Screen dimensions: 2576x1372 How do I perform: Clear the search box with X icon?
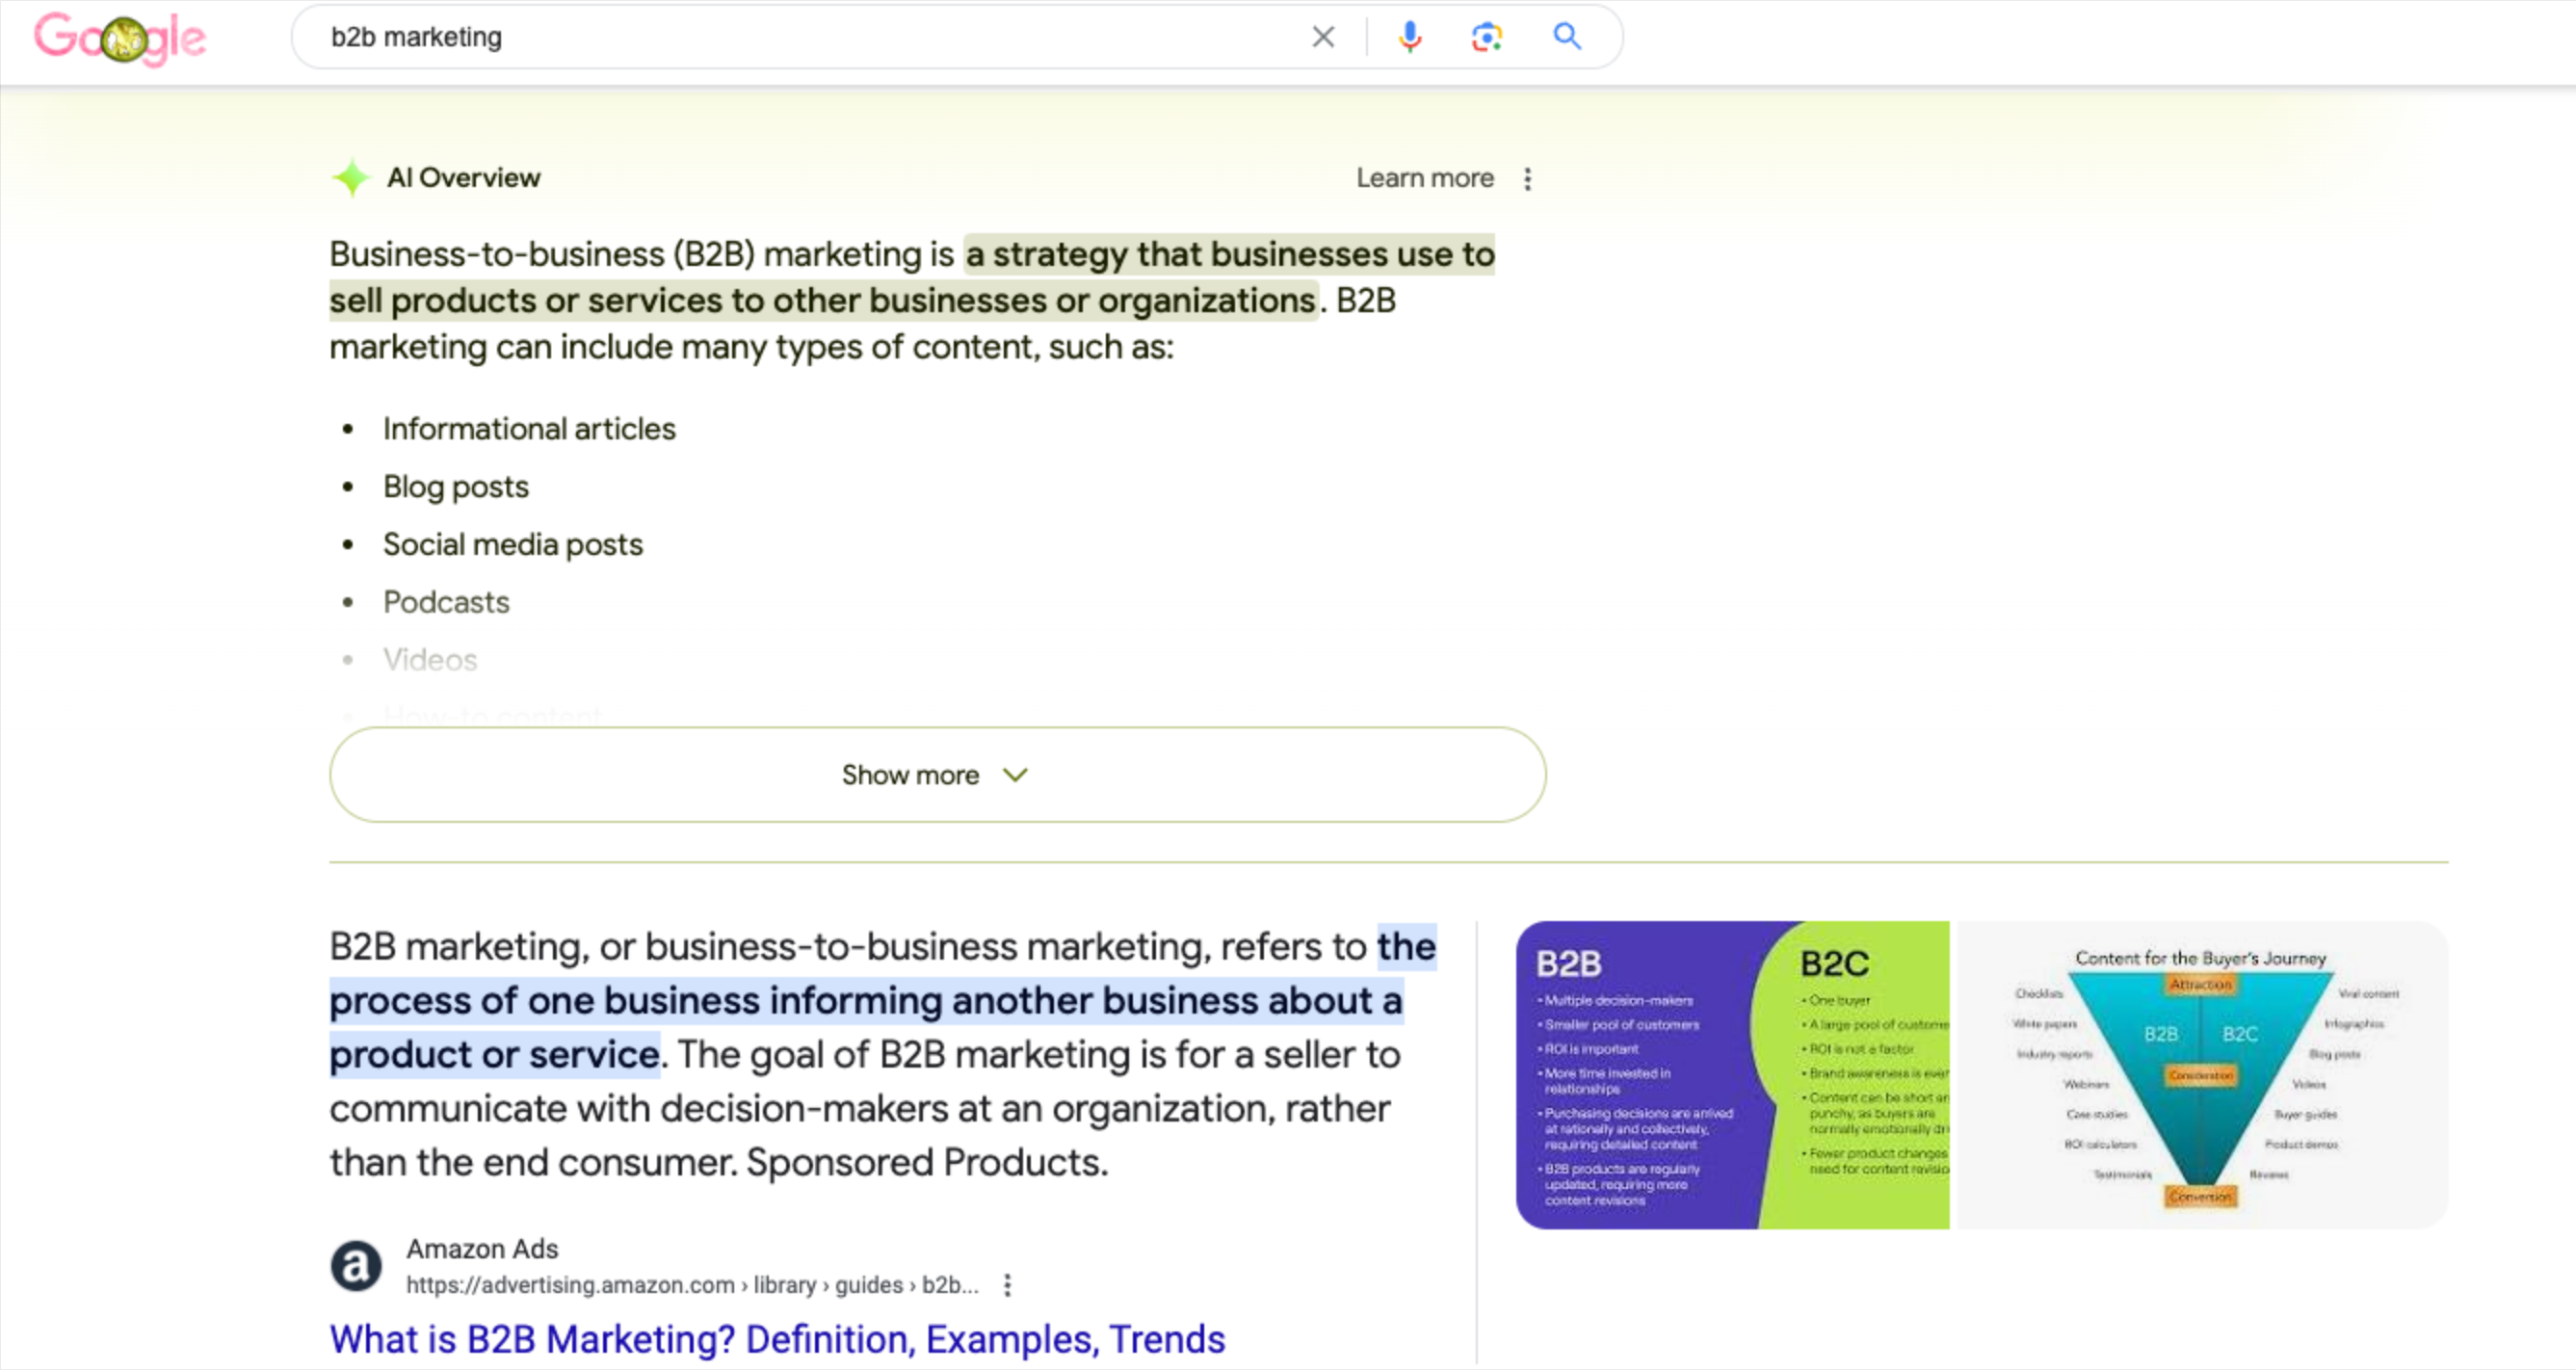click(1323, 37)
